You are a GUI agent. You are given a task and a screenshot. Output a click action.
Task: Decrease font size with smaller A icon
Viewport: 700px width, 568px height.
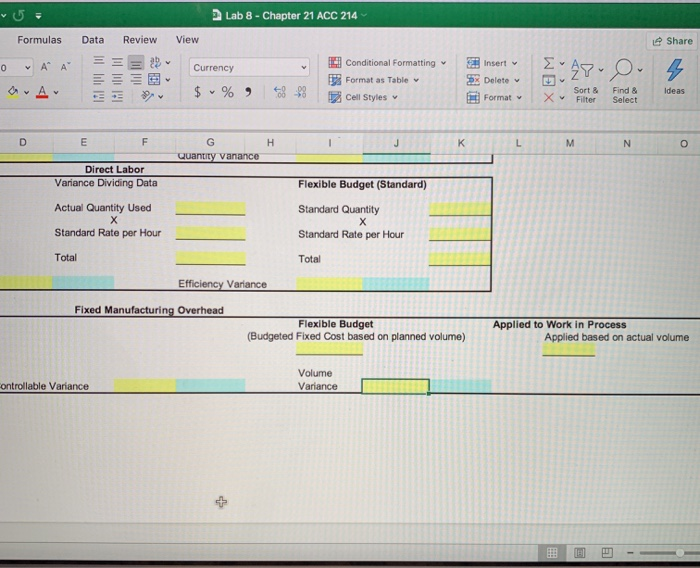[65, 67]
